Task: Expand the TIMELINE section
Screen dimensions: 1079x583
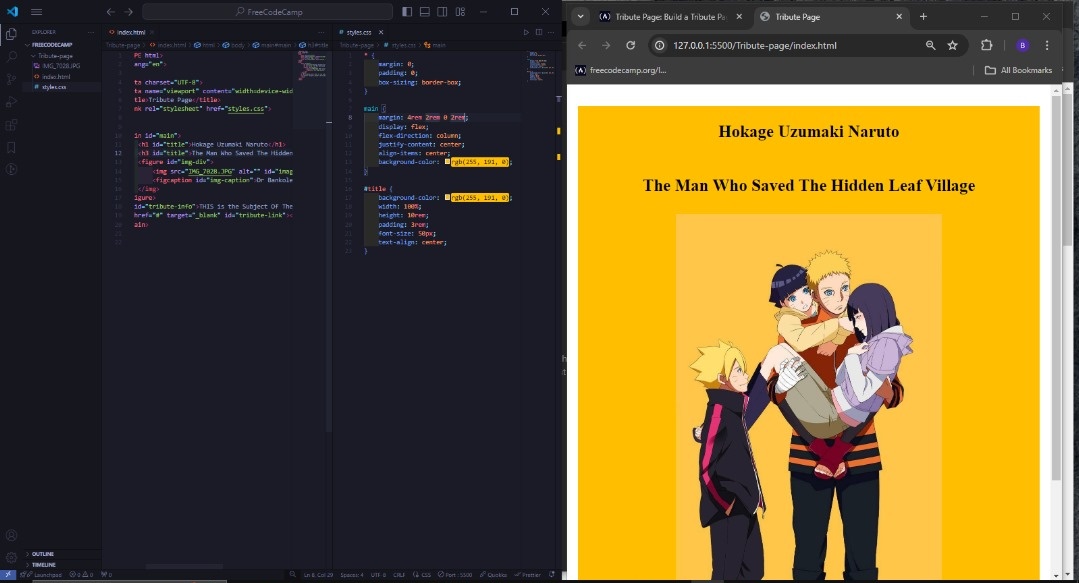Action: [x=43, y=564]
